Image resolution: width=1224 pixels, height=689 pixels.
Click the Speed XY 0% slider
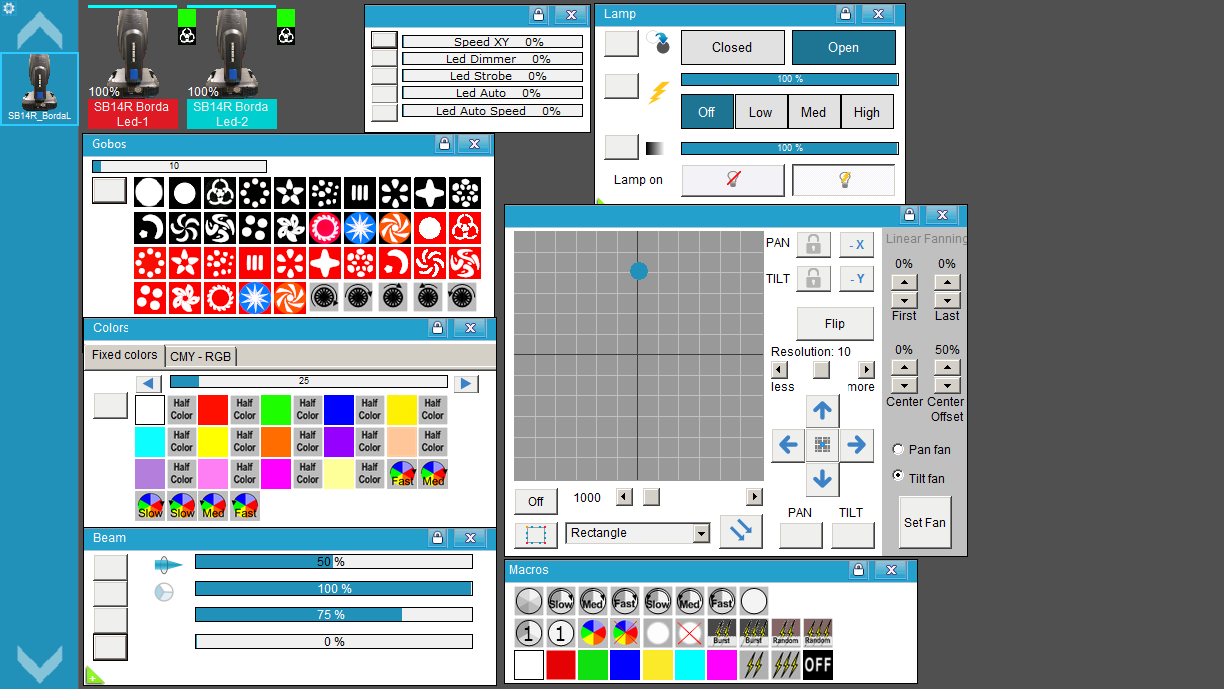coord(492,42)
